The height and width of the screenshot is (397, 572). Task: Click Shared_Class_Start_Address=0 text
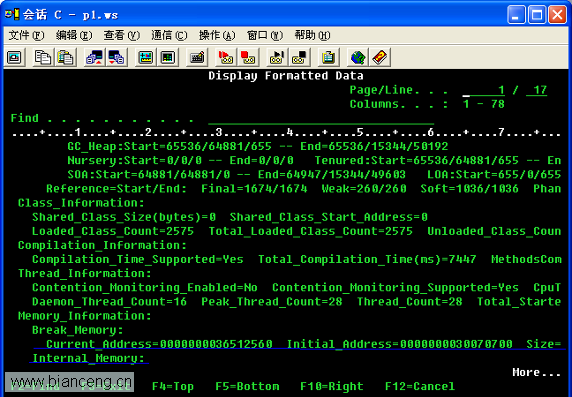[329, 217]
